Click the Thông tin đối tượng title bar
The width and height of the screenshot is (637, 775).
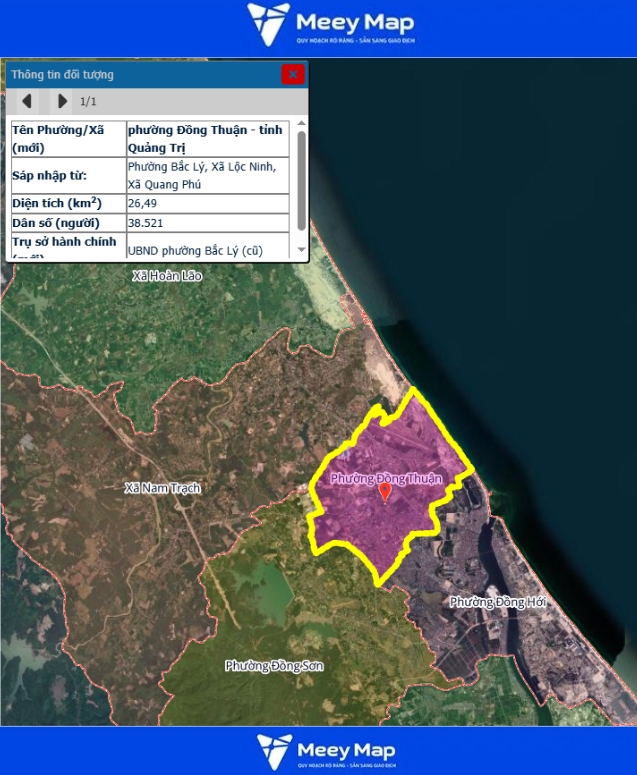coord(140,74)
